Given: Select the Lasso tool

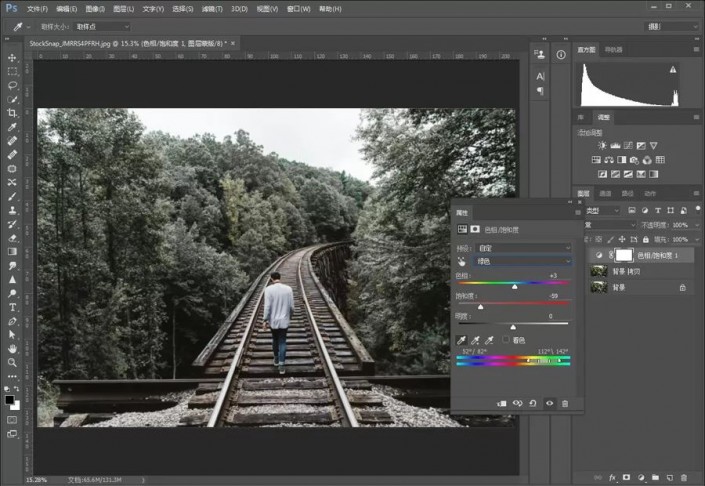Looking at the screenshot, I should coord(12,85).
